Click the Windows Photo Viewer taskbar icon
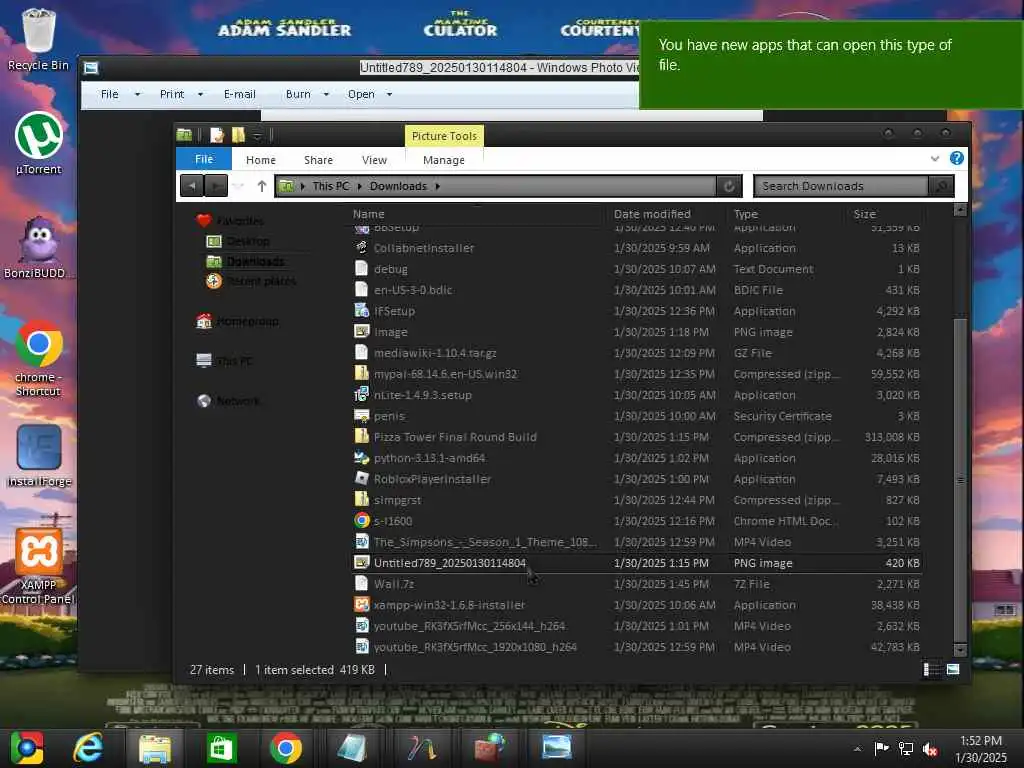This screenshot has height=768, width=1024. (x=557, y=748)
